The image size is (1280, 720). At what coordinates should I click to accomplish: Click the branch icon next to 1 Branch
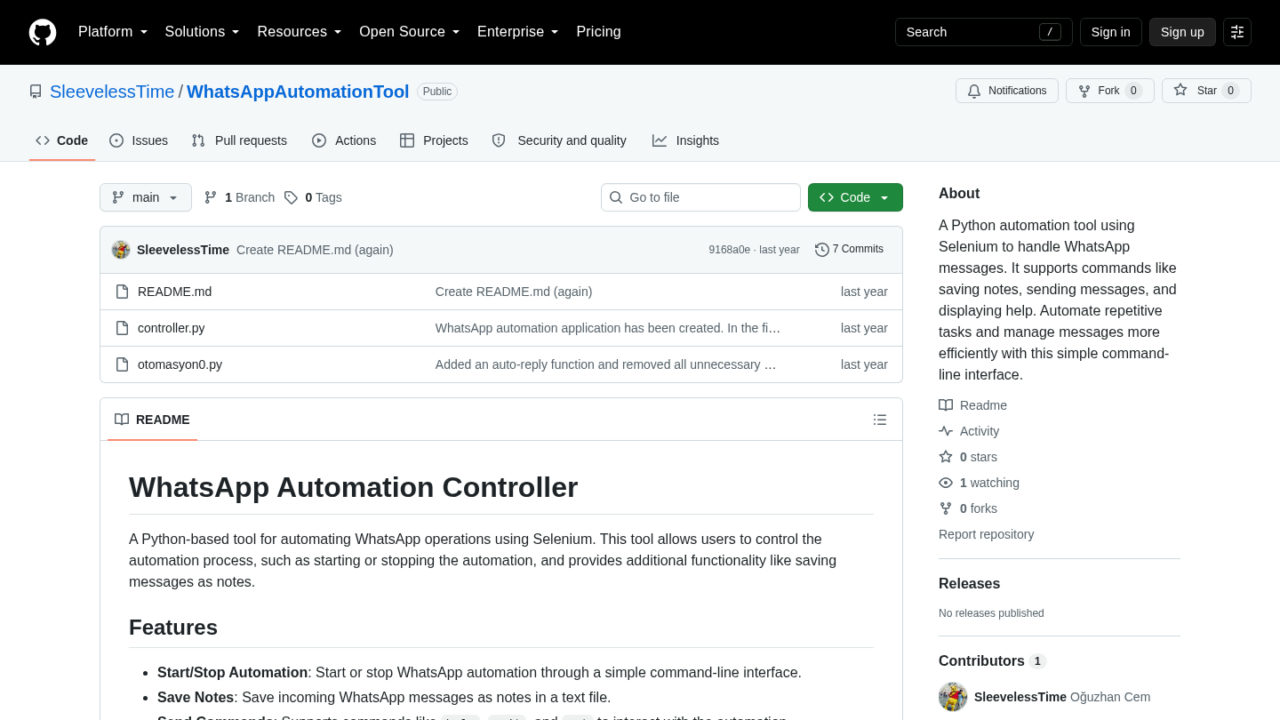pos(210,198)
